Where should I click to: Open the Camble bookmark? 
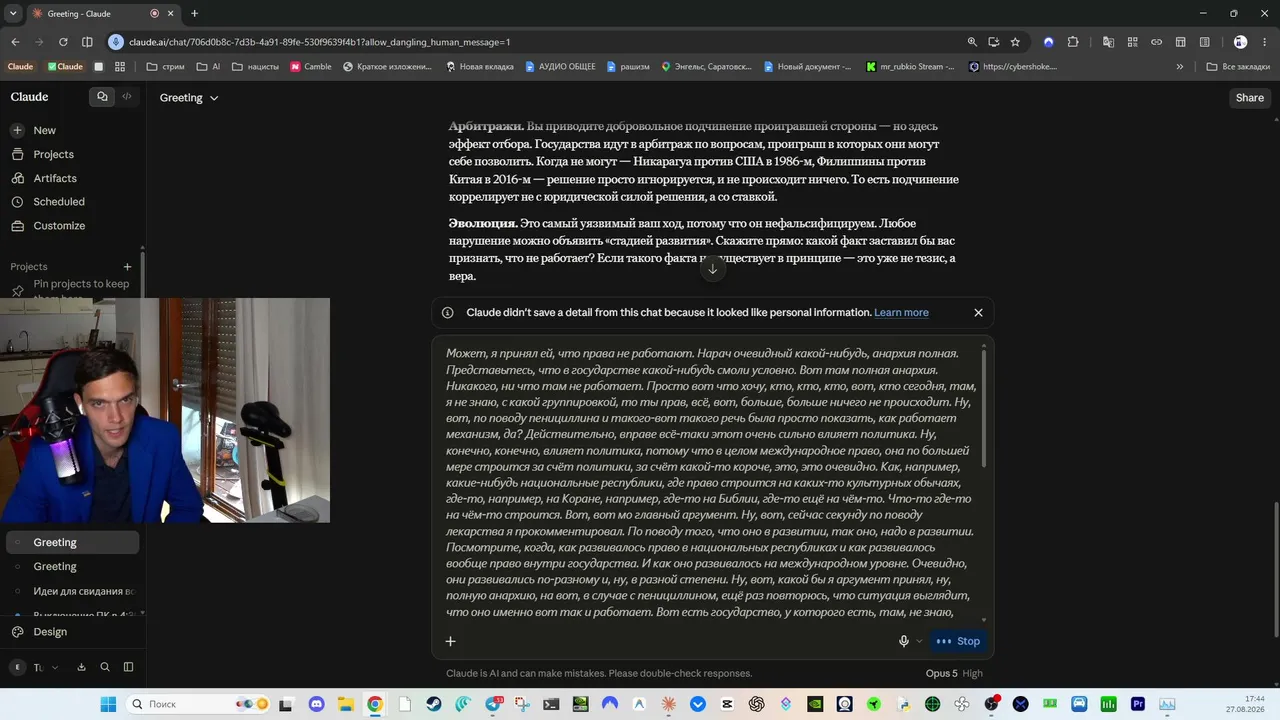[311, 67]
